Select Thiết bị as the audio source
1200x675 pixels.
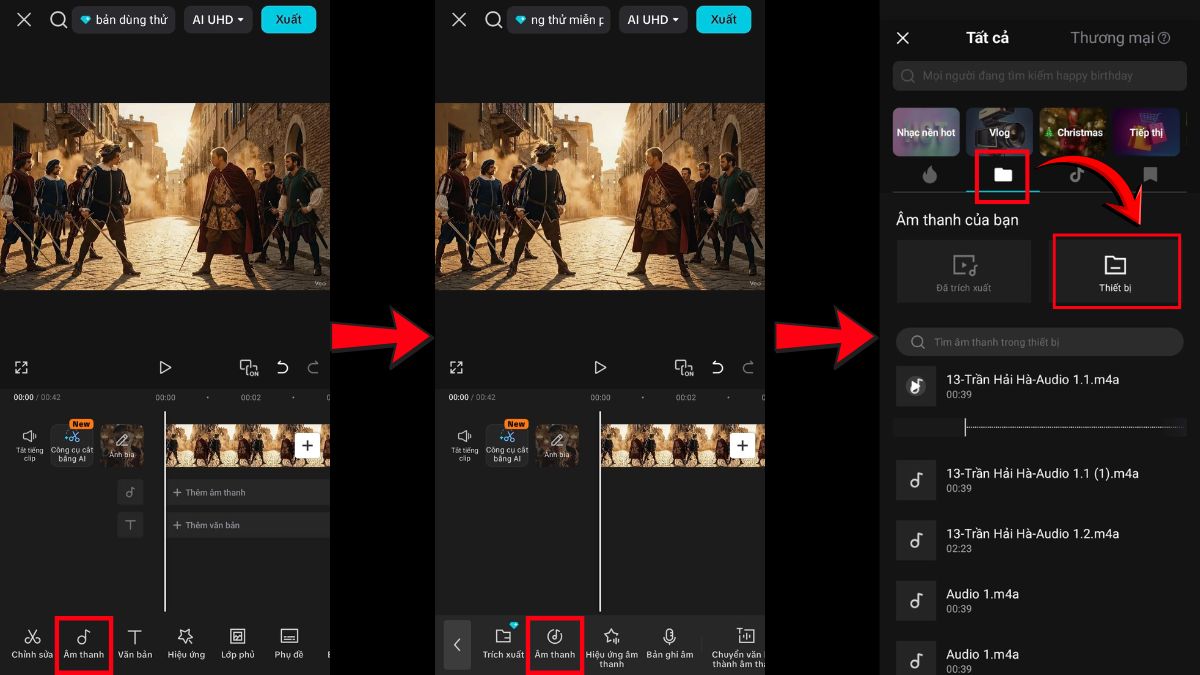(x=1116, y=271)
